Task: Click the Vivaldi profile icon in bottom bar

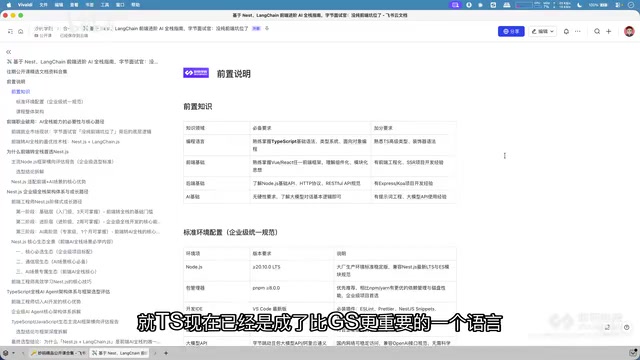Action: point(6,353)
